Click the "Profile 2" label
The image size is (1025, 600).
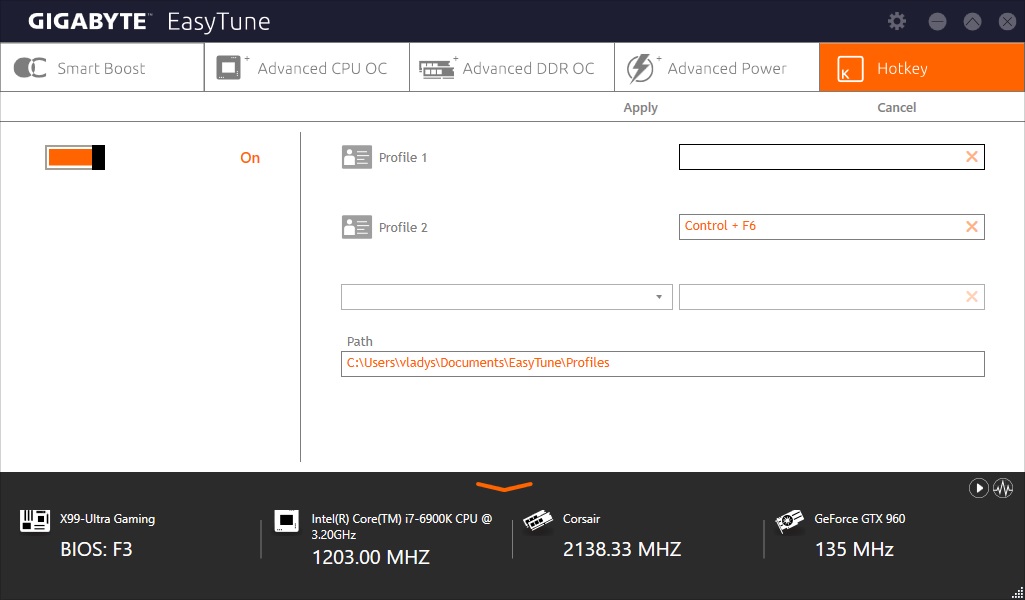pos(403,227)
